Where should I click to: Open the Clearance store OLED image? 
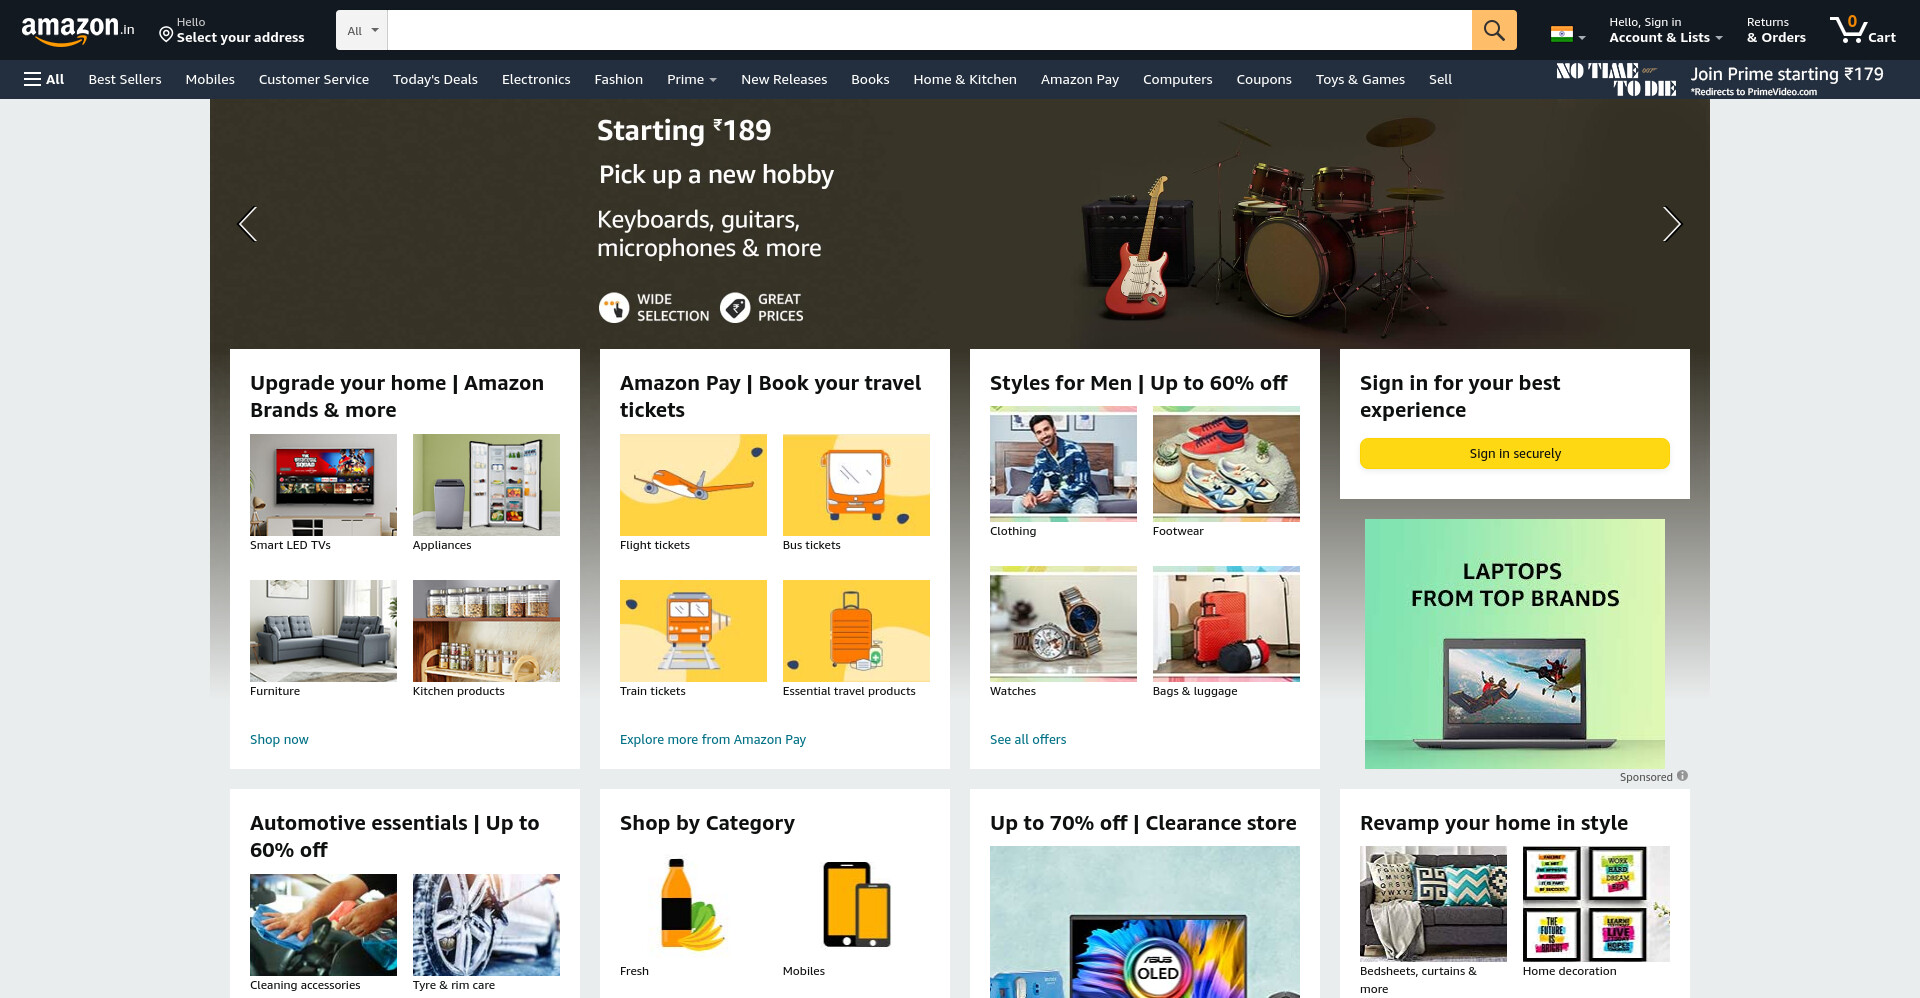point(1145,922)
